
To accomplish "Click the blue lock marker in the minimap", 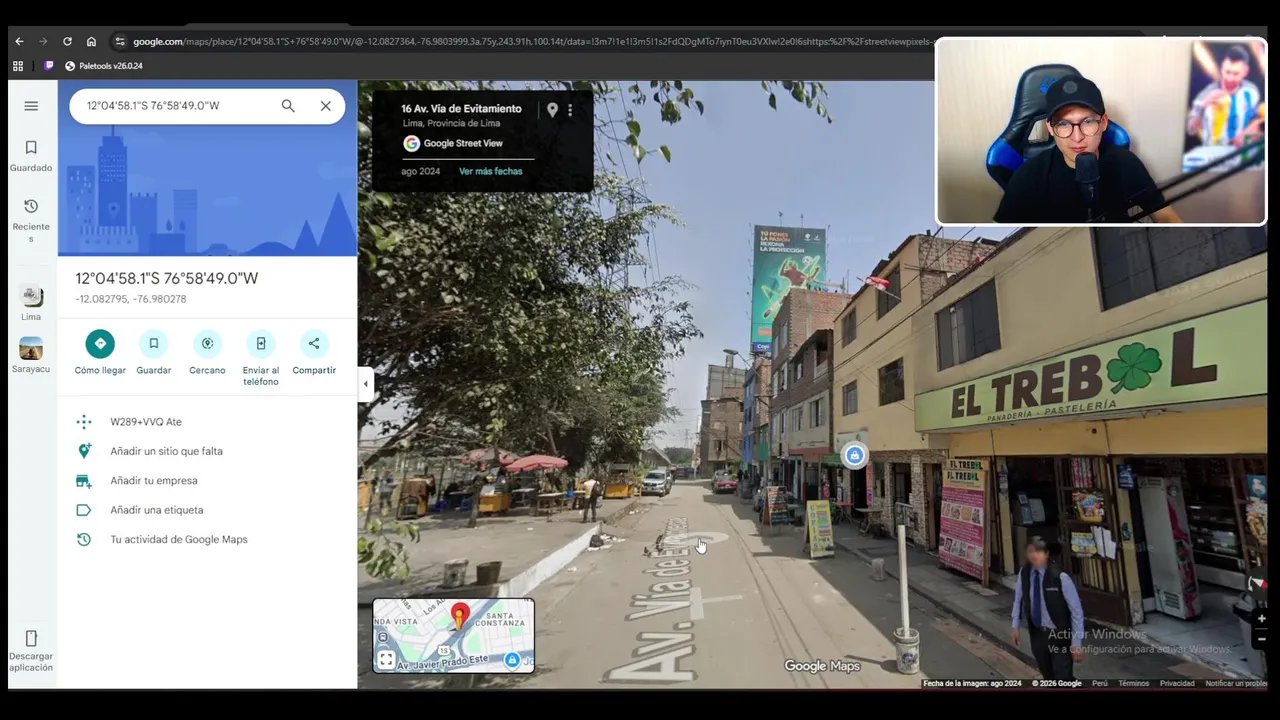I will point(512,660).
